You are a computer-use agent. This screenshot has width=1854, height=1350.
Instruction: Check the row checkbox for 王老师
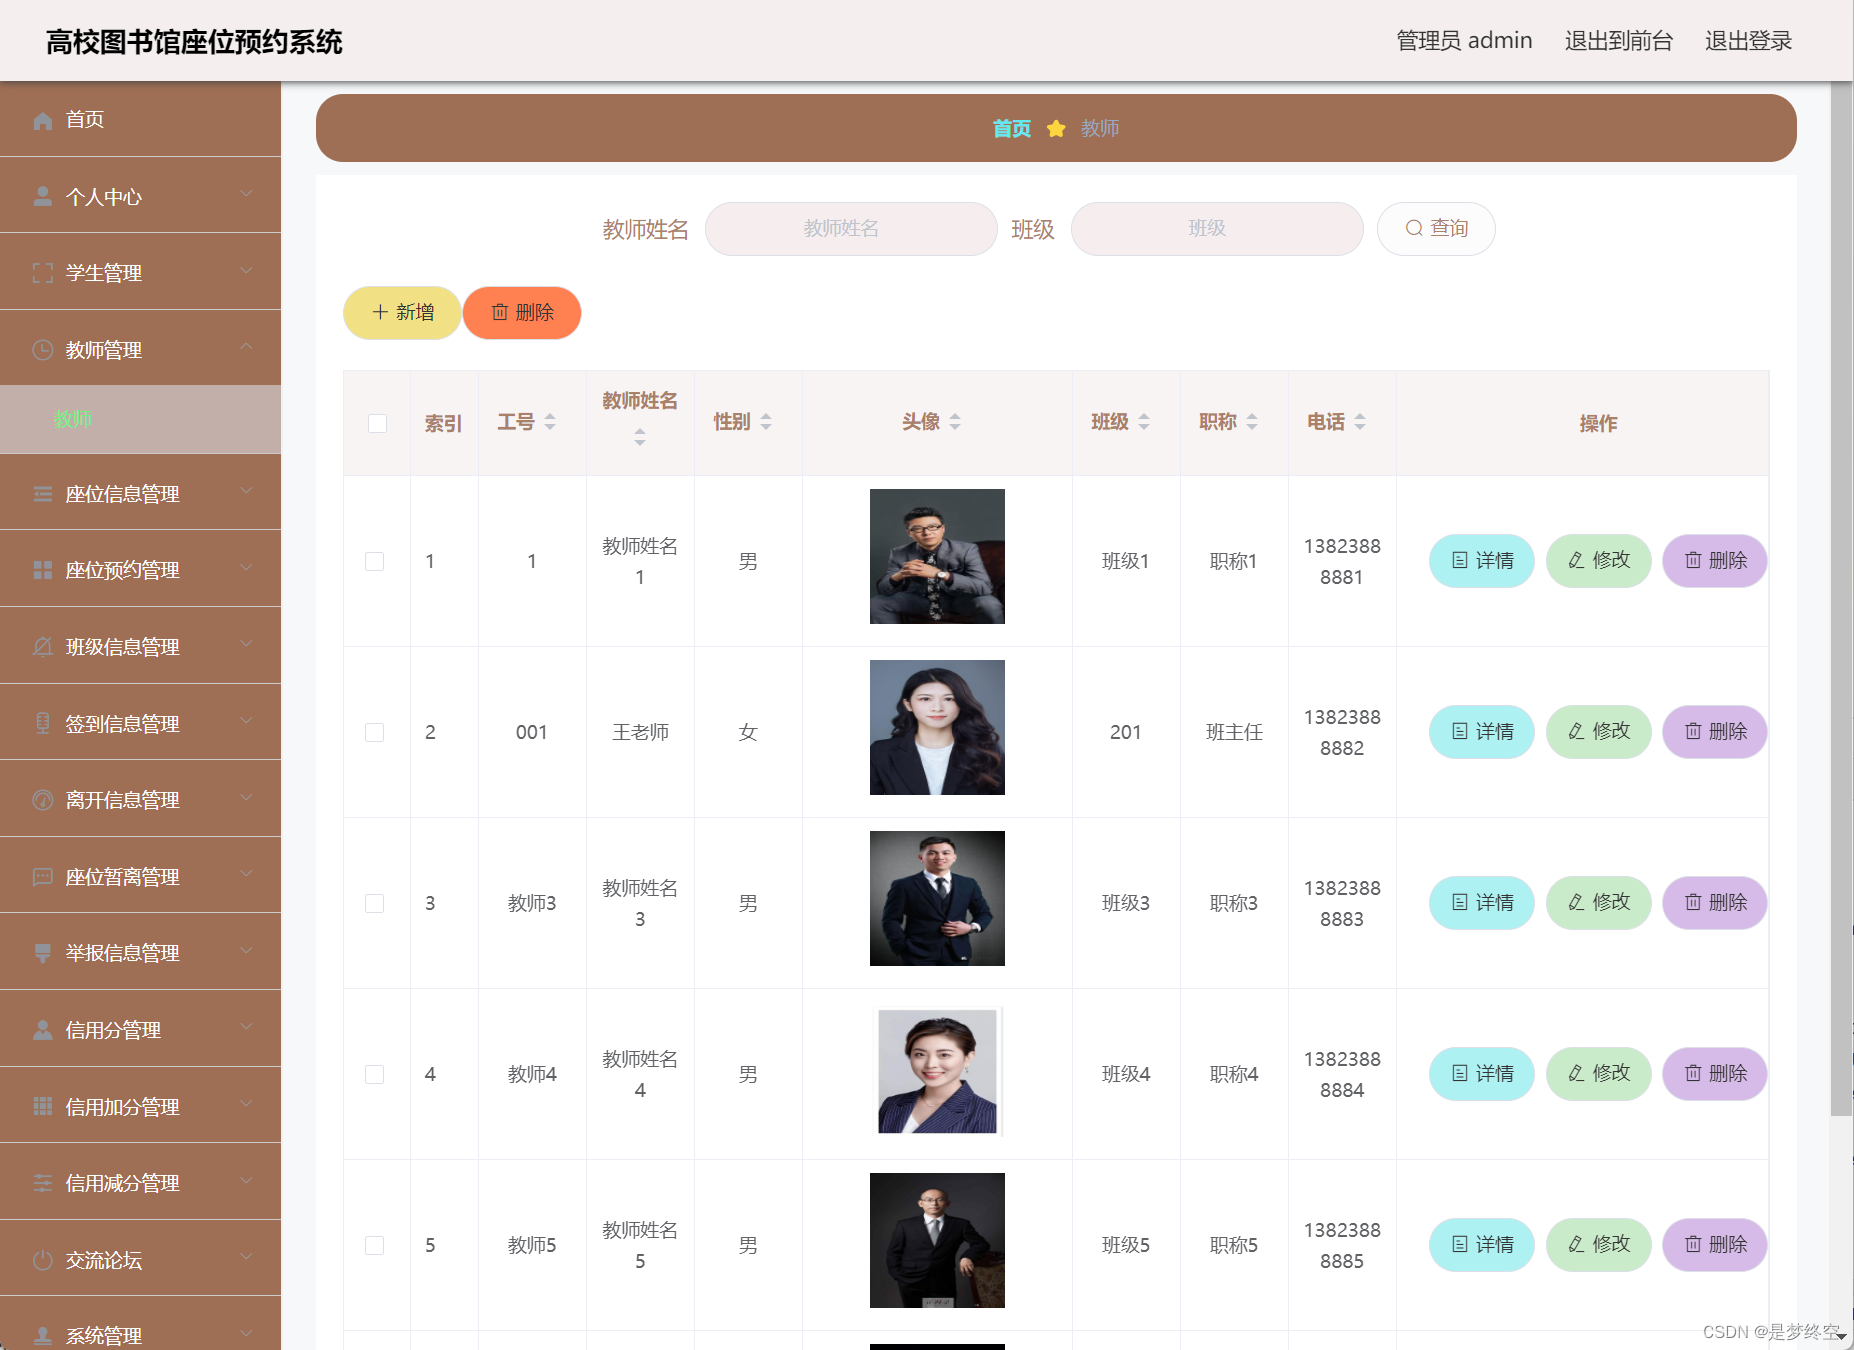(375, 732)
